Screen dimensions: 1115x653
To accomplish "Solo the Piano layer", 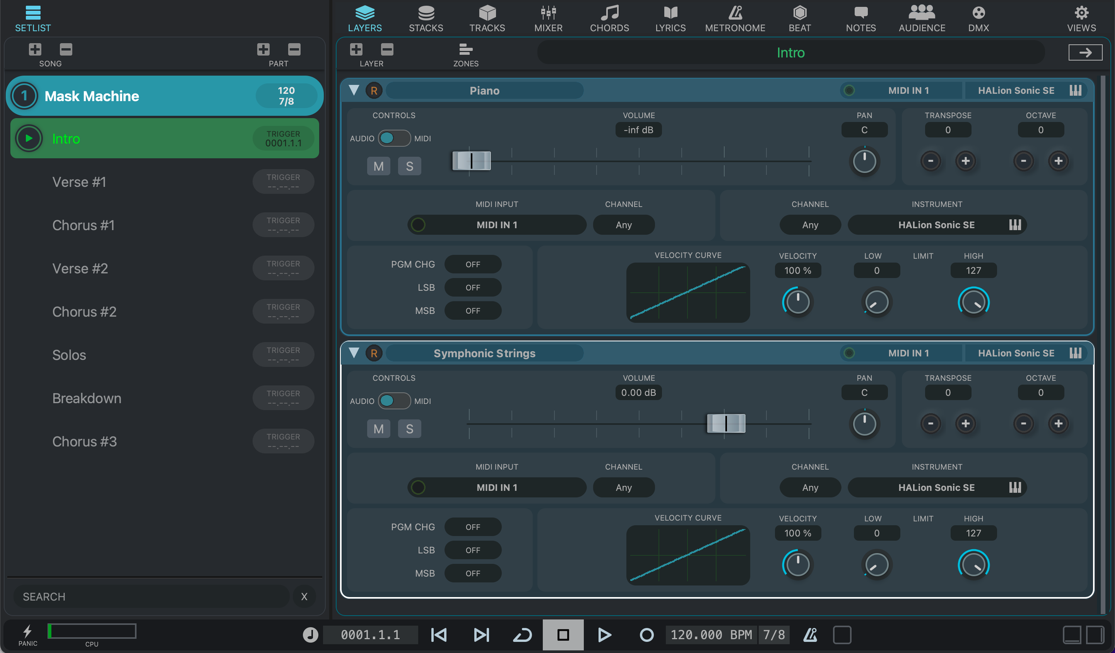I will point(409,166).
